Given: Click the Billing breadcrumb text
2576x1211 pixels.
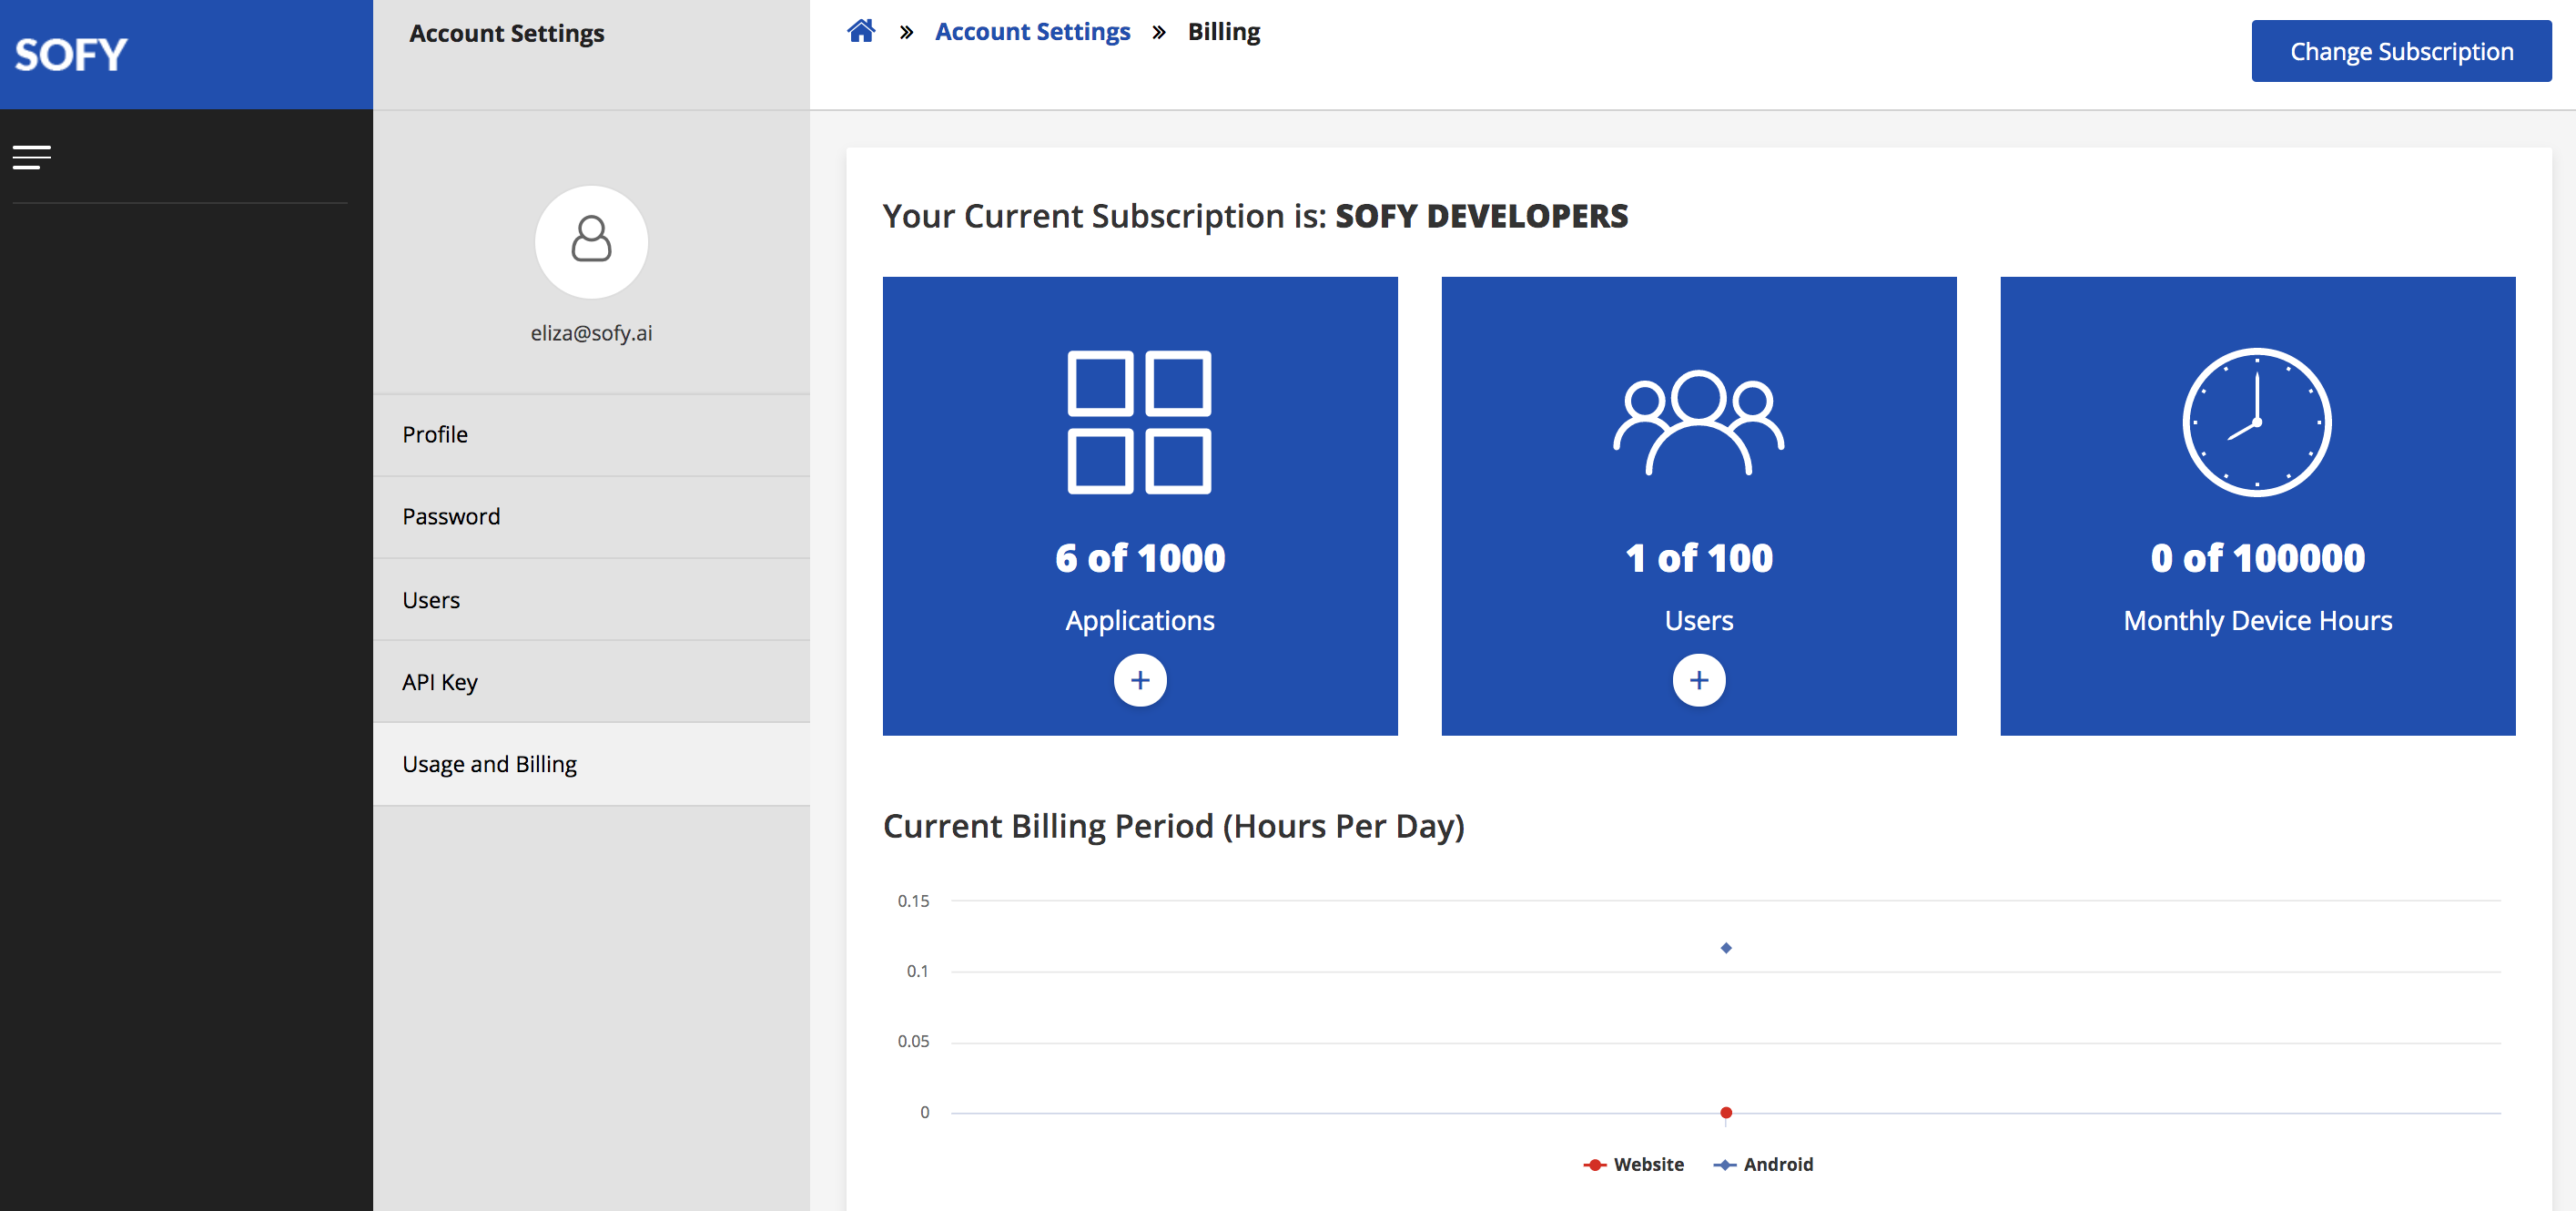Looking at the screenshot, I should coord(1223,32).
